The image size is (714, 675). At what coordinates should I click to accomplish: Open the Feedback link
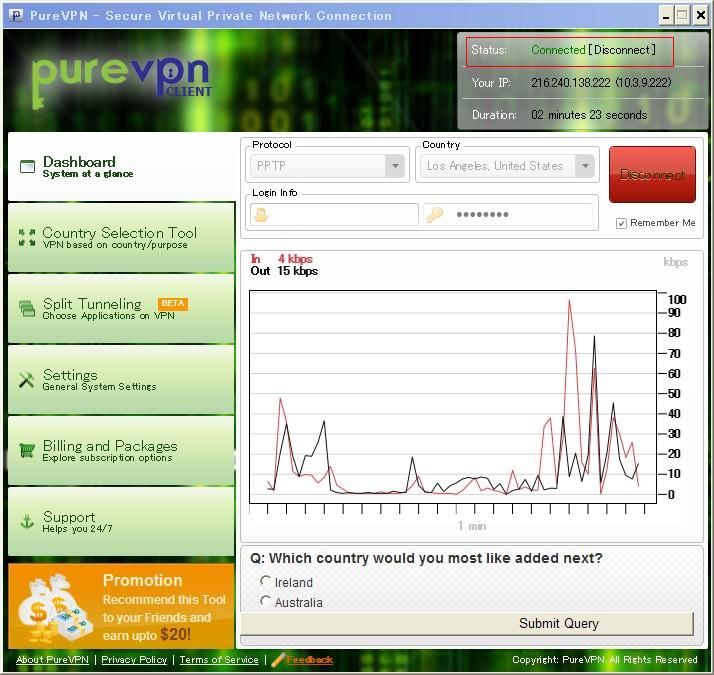click(x=310, y=660)
